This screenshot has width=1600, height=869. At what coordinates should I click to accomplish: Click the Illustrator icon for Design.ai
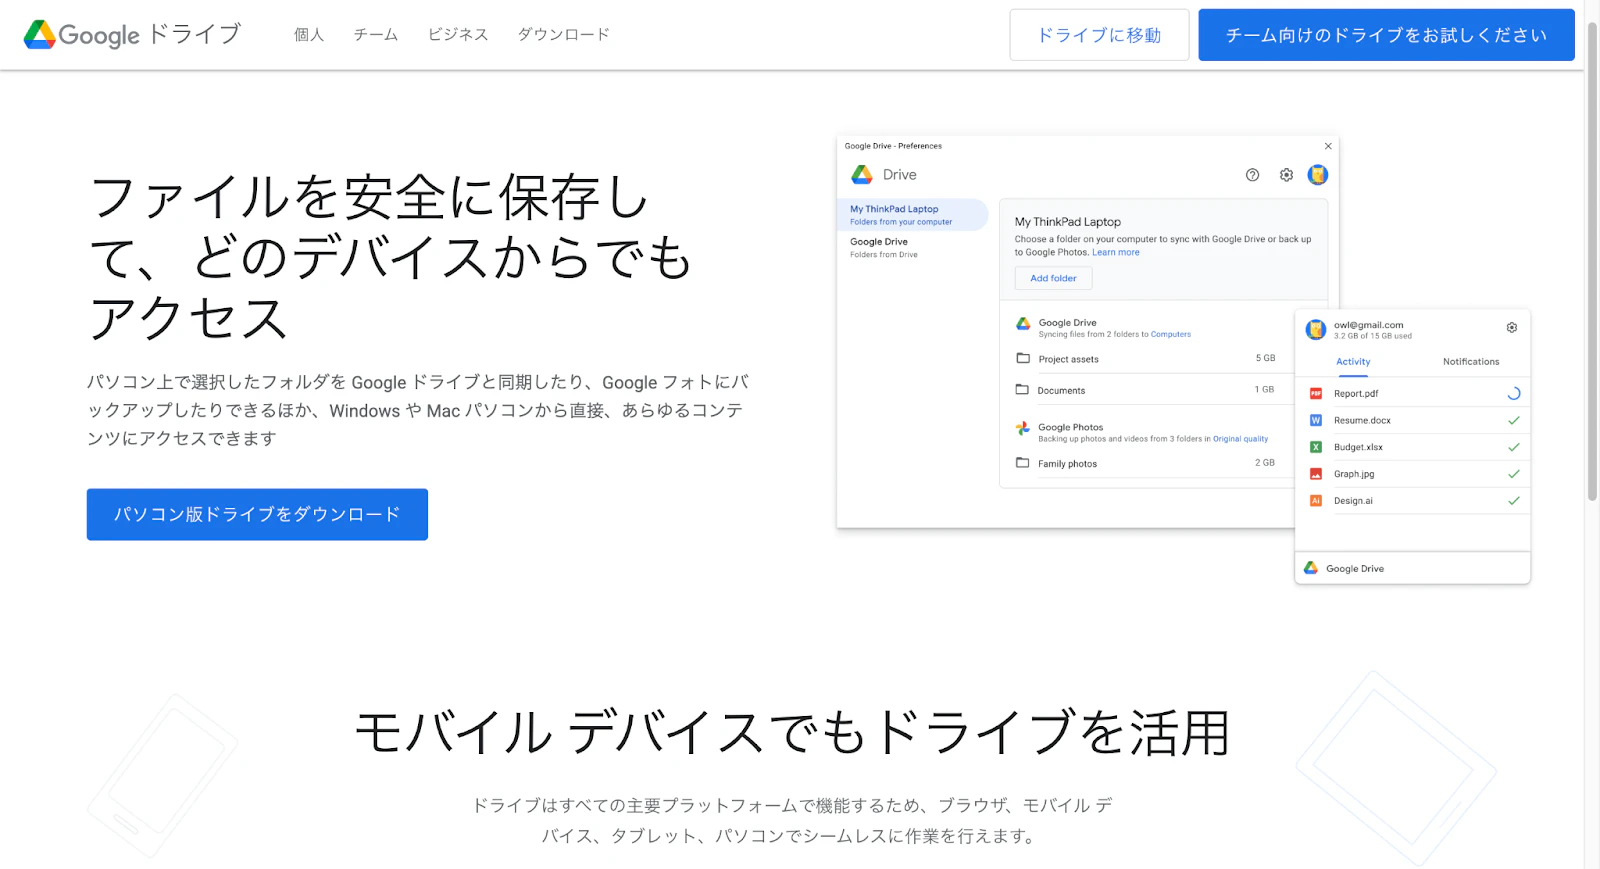[1316, 501]
